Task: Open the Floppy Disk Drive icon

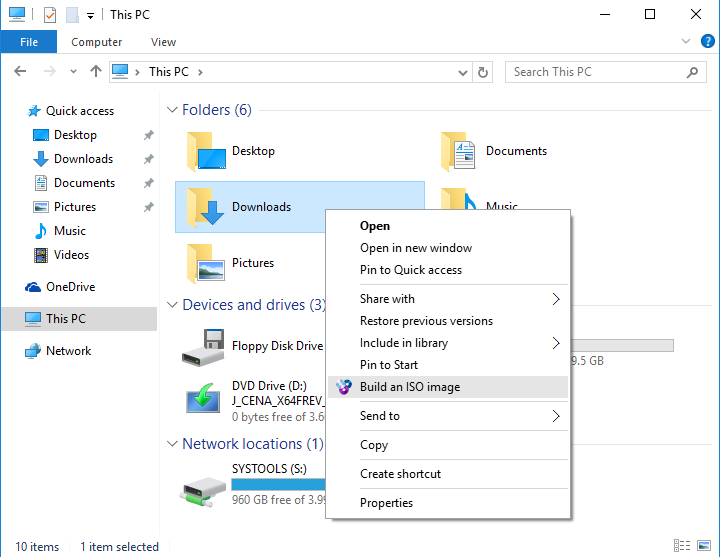Action: (204, 346)
